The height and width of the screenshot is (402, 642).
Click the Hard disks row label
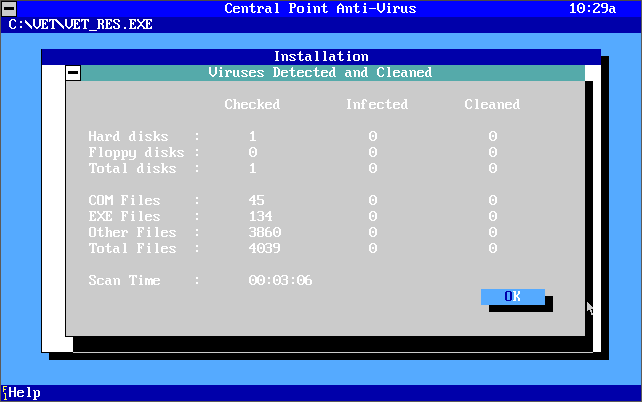(128, 136)
